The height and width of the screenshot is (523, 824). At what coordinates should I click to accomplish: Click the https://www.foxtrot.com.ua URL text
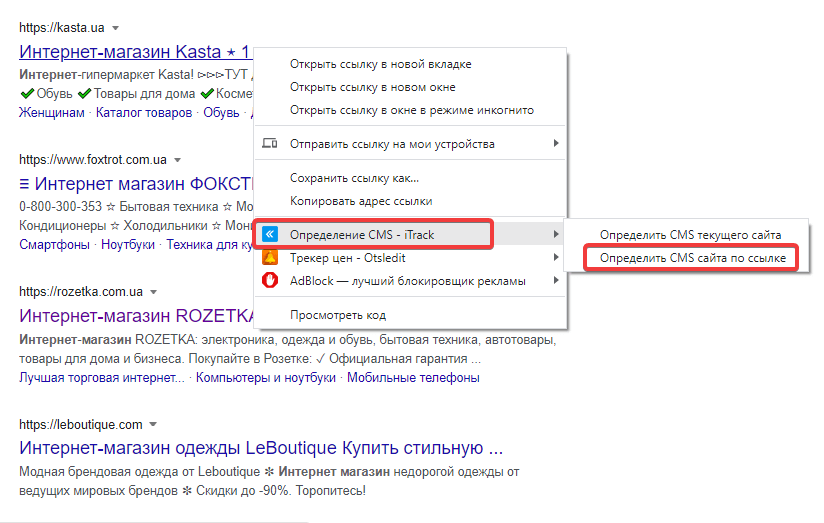pos(92,160)
